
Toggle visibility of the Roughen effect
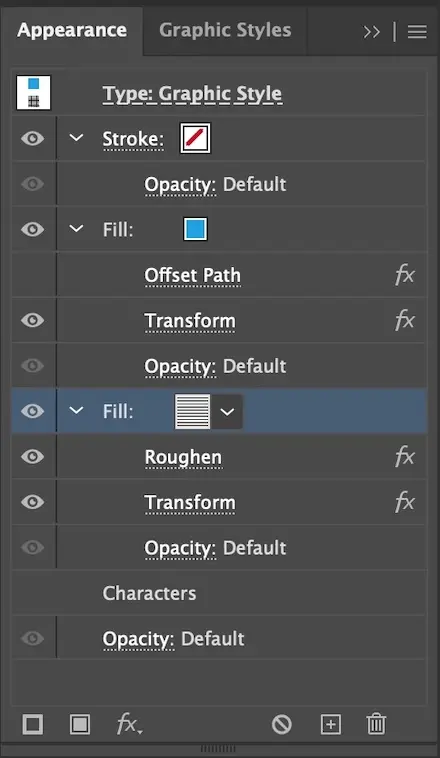(32, 456)
